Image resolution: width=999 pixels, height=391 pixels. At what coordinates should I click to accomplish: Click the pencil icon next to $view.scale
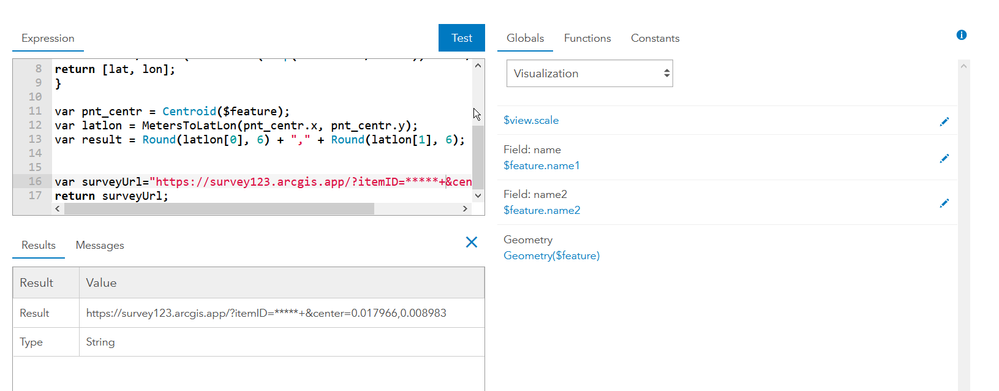click(944, 121)
